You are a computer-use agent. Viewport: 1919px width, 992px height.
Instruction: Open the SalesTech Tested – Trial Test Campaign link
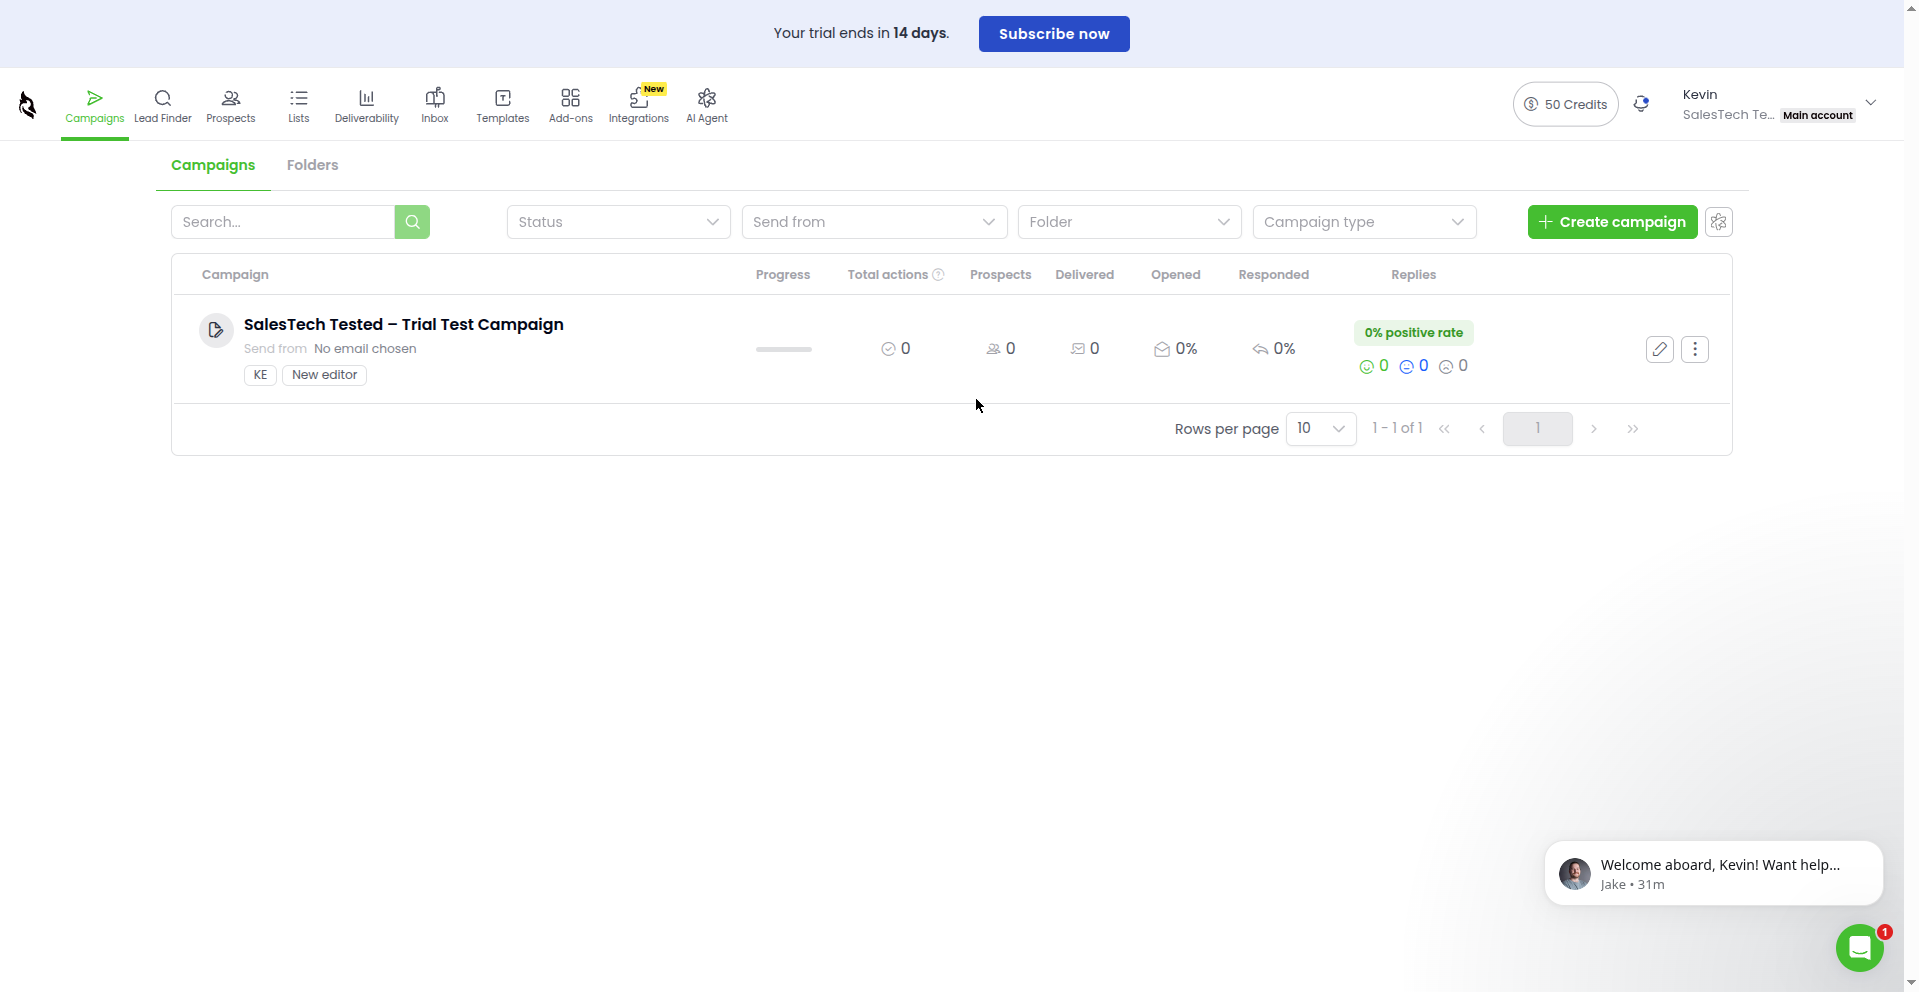[404, 324]
